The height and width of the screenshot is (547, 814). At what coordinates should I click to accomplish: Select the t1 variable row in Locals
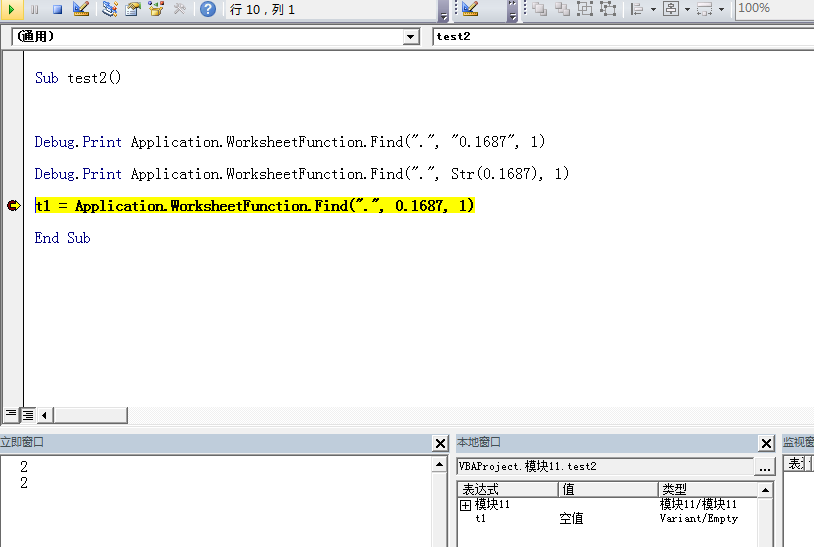[x=607, y=518]
